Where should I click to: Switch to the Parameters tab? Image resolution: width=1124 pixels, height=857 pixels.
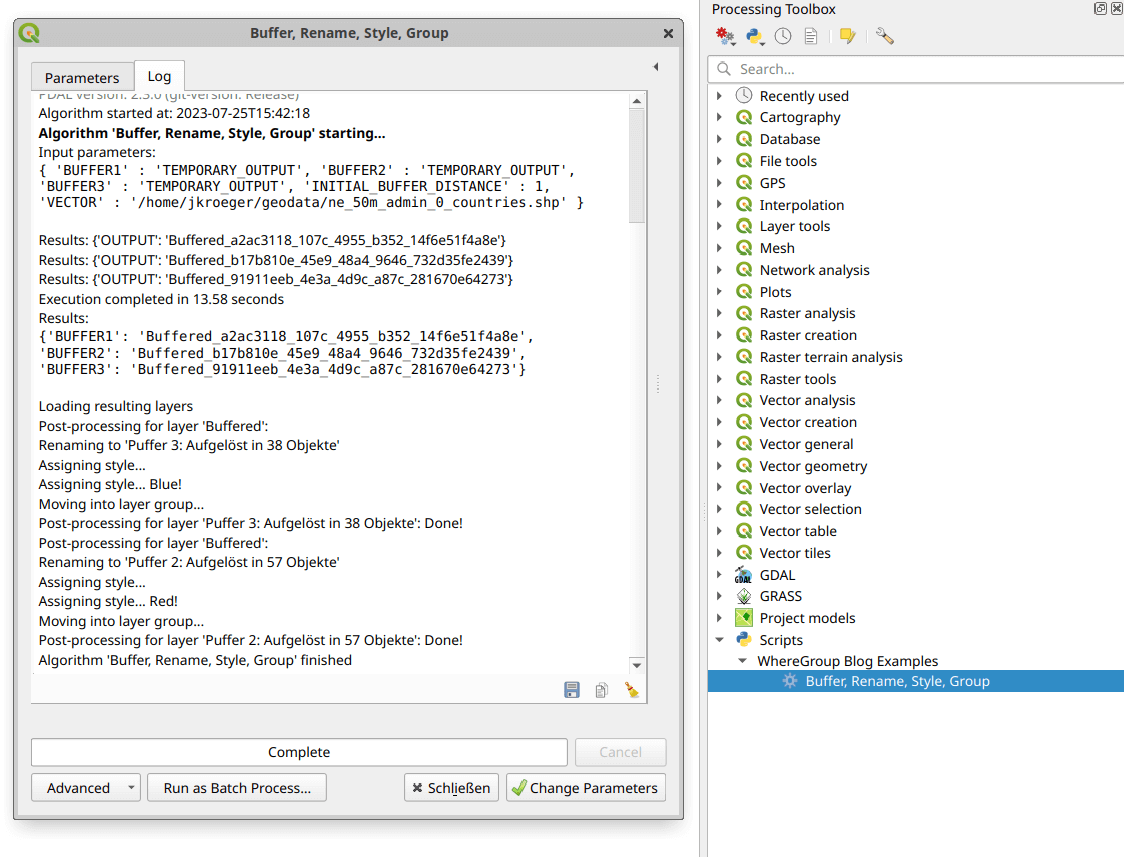click(82, 77)
